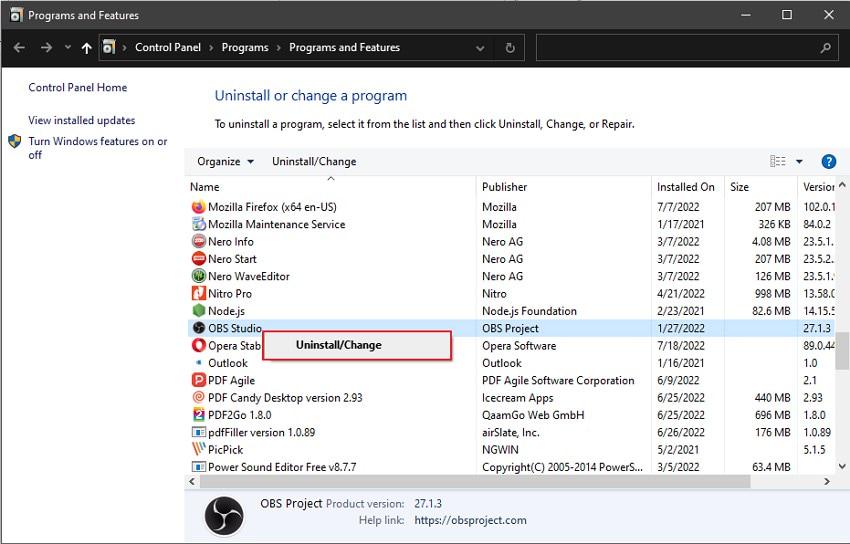Open View installed updates link
This screenshot has width=850, height=544.
pos(82,121)
